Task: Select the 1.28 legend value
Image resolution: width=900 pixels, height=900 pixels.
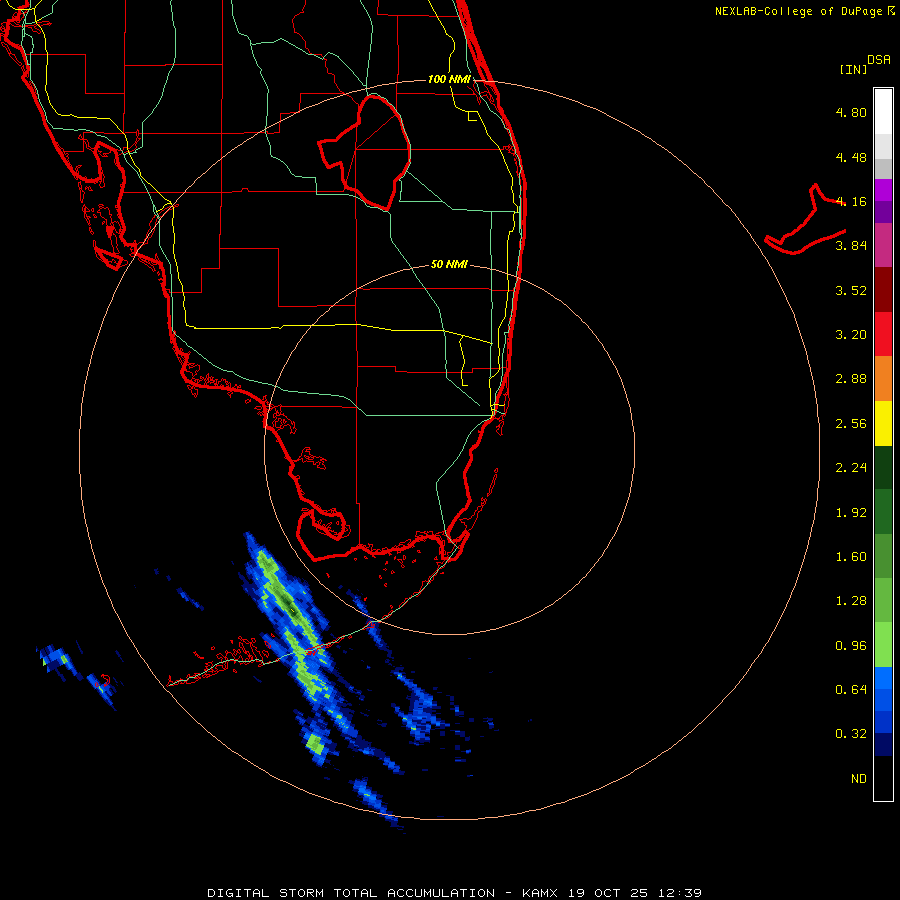Action: pyautogui.click(x=851, y=601)
